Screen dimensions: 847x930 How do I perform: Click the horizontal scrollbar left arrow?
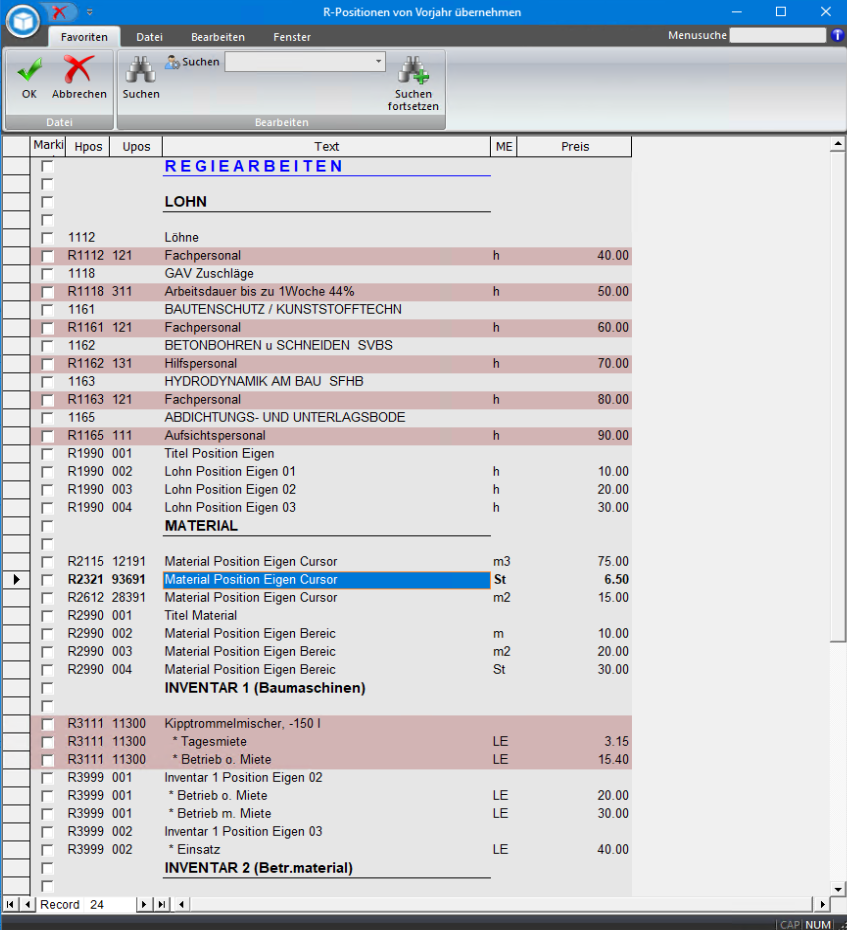pyautogui.click(x=181, y=904)
